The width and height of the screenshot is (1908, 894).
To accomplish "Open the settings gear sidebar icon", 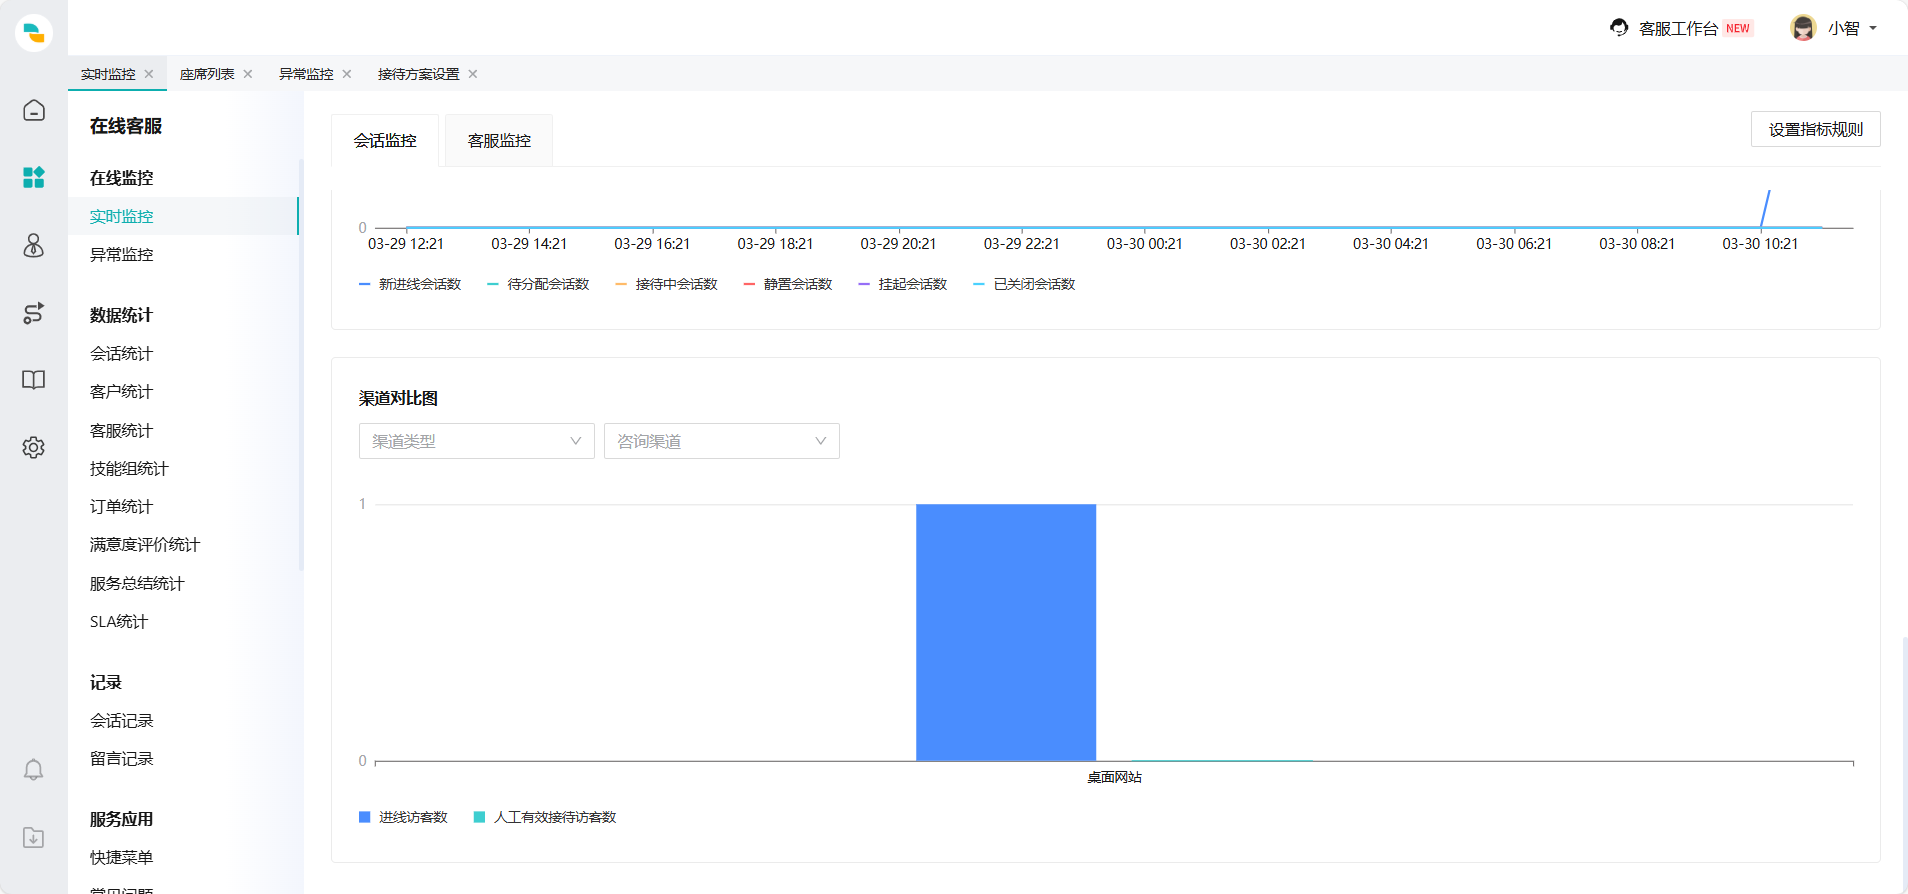I will (x=34, y=447).
